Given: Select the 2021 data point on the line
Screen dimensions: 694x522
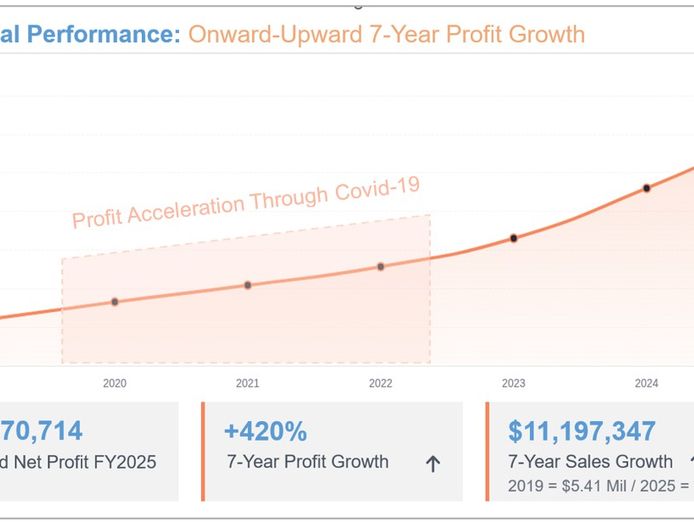Looking at the screenshot, I should 248,285.
